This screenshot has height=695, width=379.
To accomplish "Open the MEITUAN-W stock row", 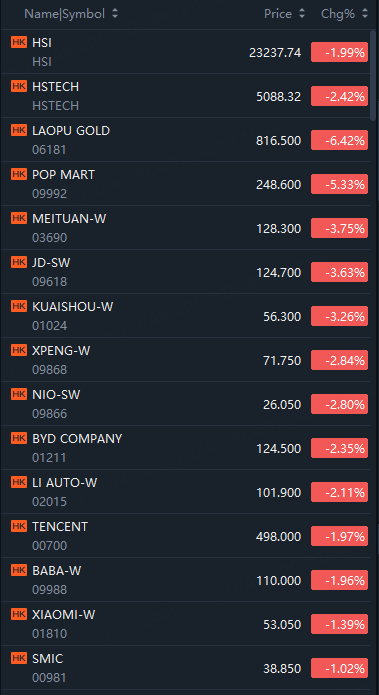I will 185,228.
